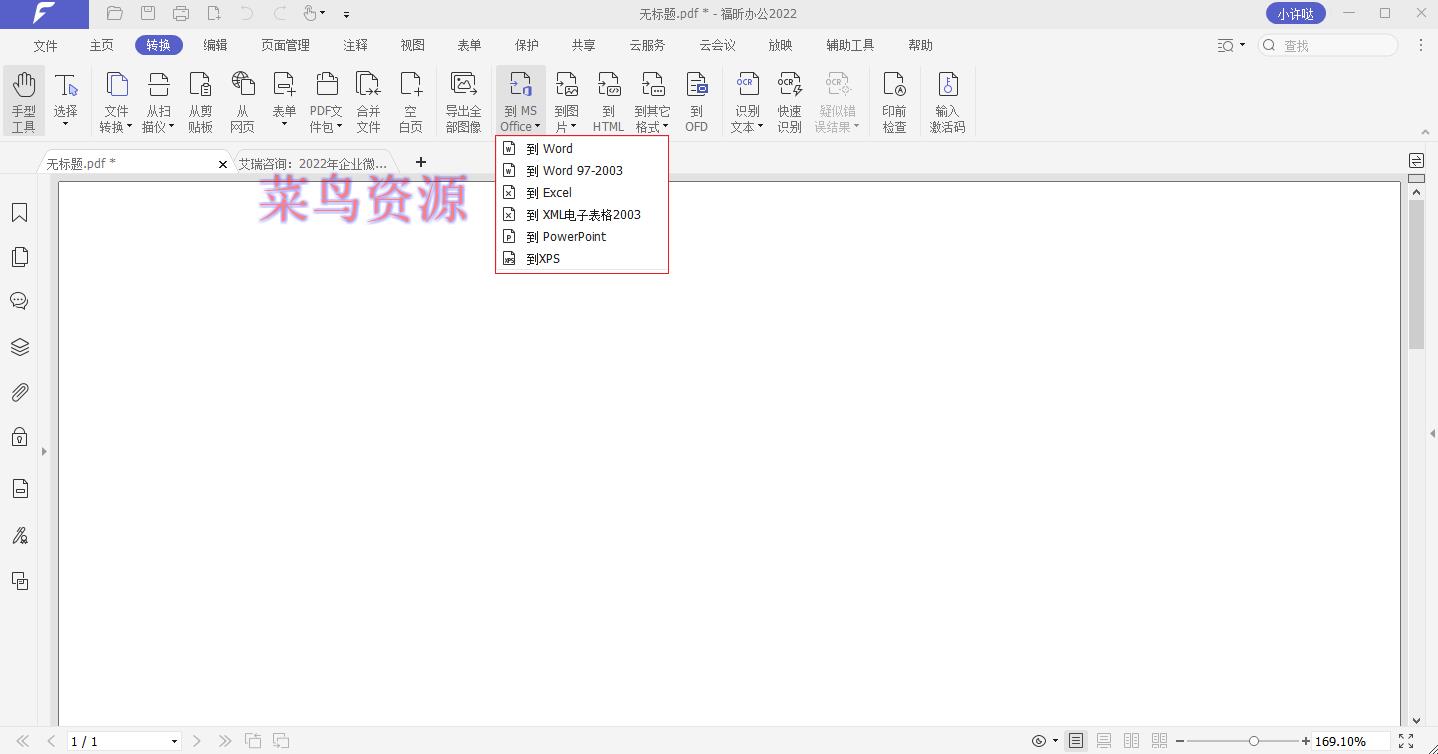Open the 输入激活码 activation tool

tap(947, 100)
